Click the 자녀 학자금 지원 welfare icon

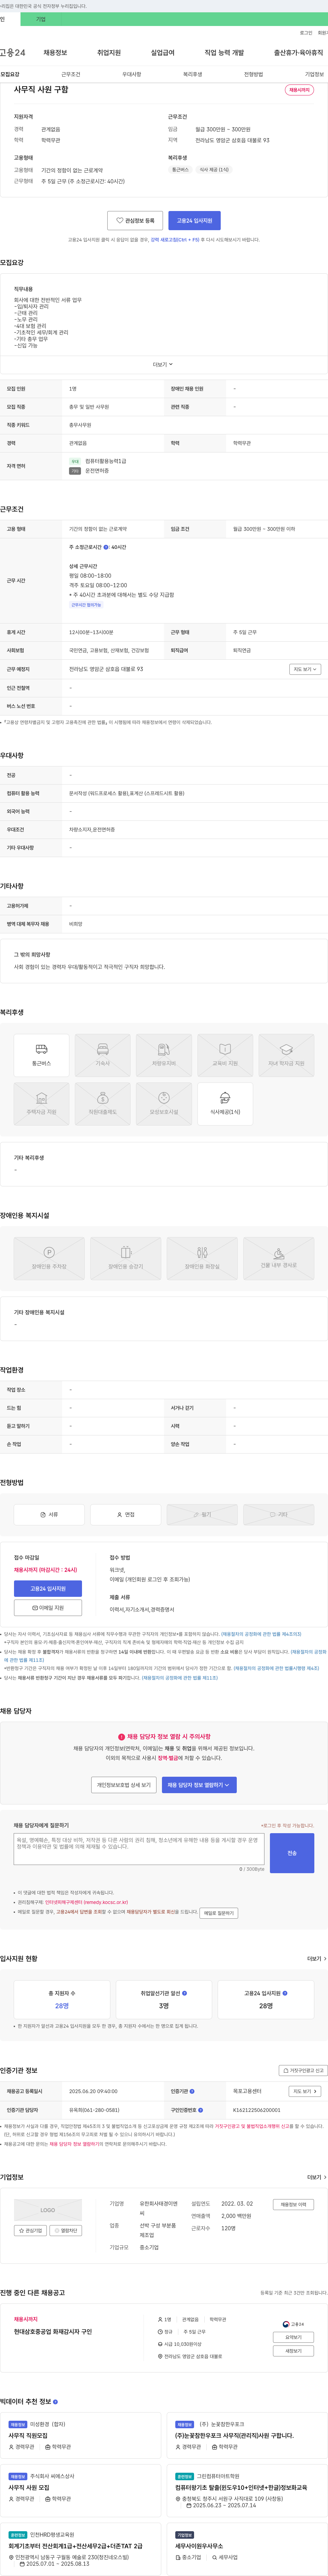click(286, 1055)
